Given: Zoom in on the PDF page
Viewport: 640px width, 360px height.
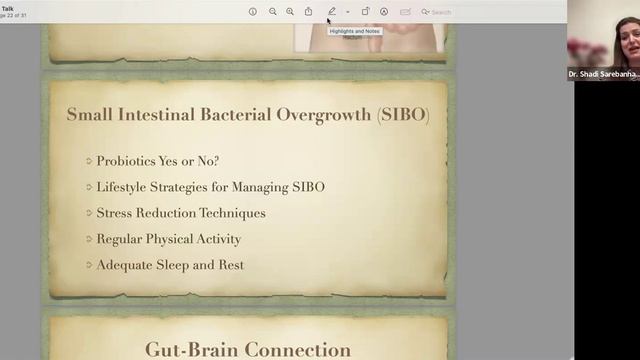Looking at the screenshot, I should (x=290, y=12).
